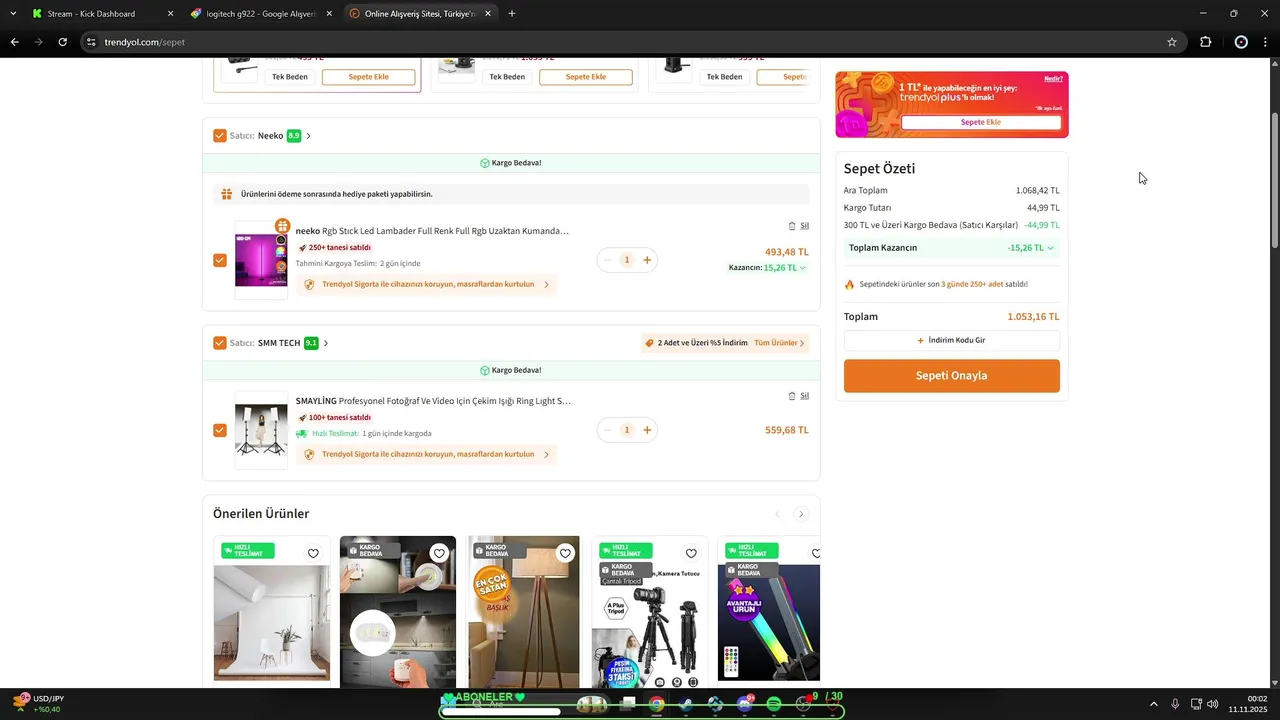Open a new browser tab
The width and height of the screenshot is (1280, 720).
(x=512, y=14)
